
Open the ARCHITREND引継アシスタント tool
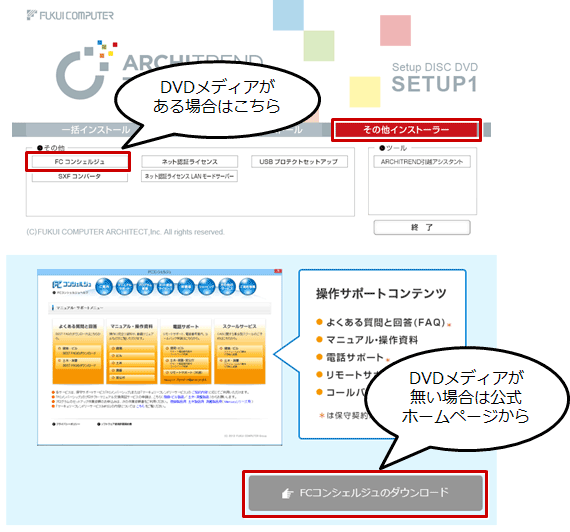[422, 162]
